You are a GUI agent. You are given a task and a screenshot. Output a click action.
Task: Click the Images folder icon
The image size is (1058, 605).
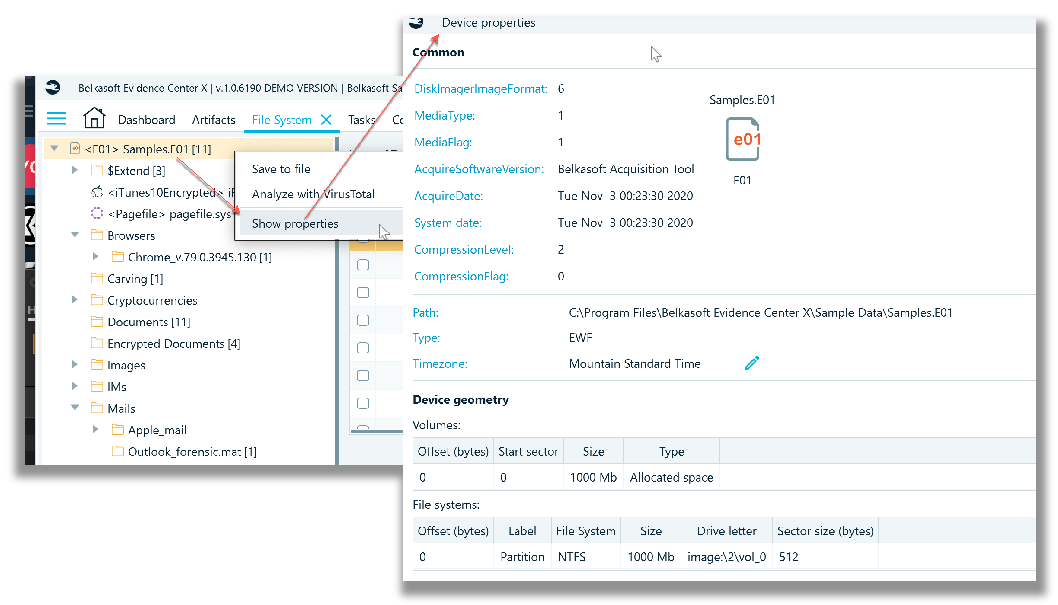pyautogui.click(x=97, y=365)
